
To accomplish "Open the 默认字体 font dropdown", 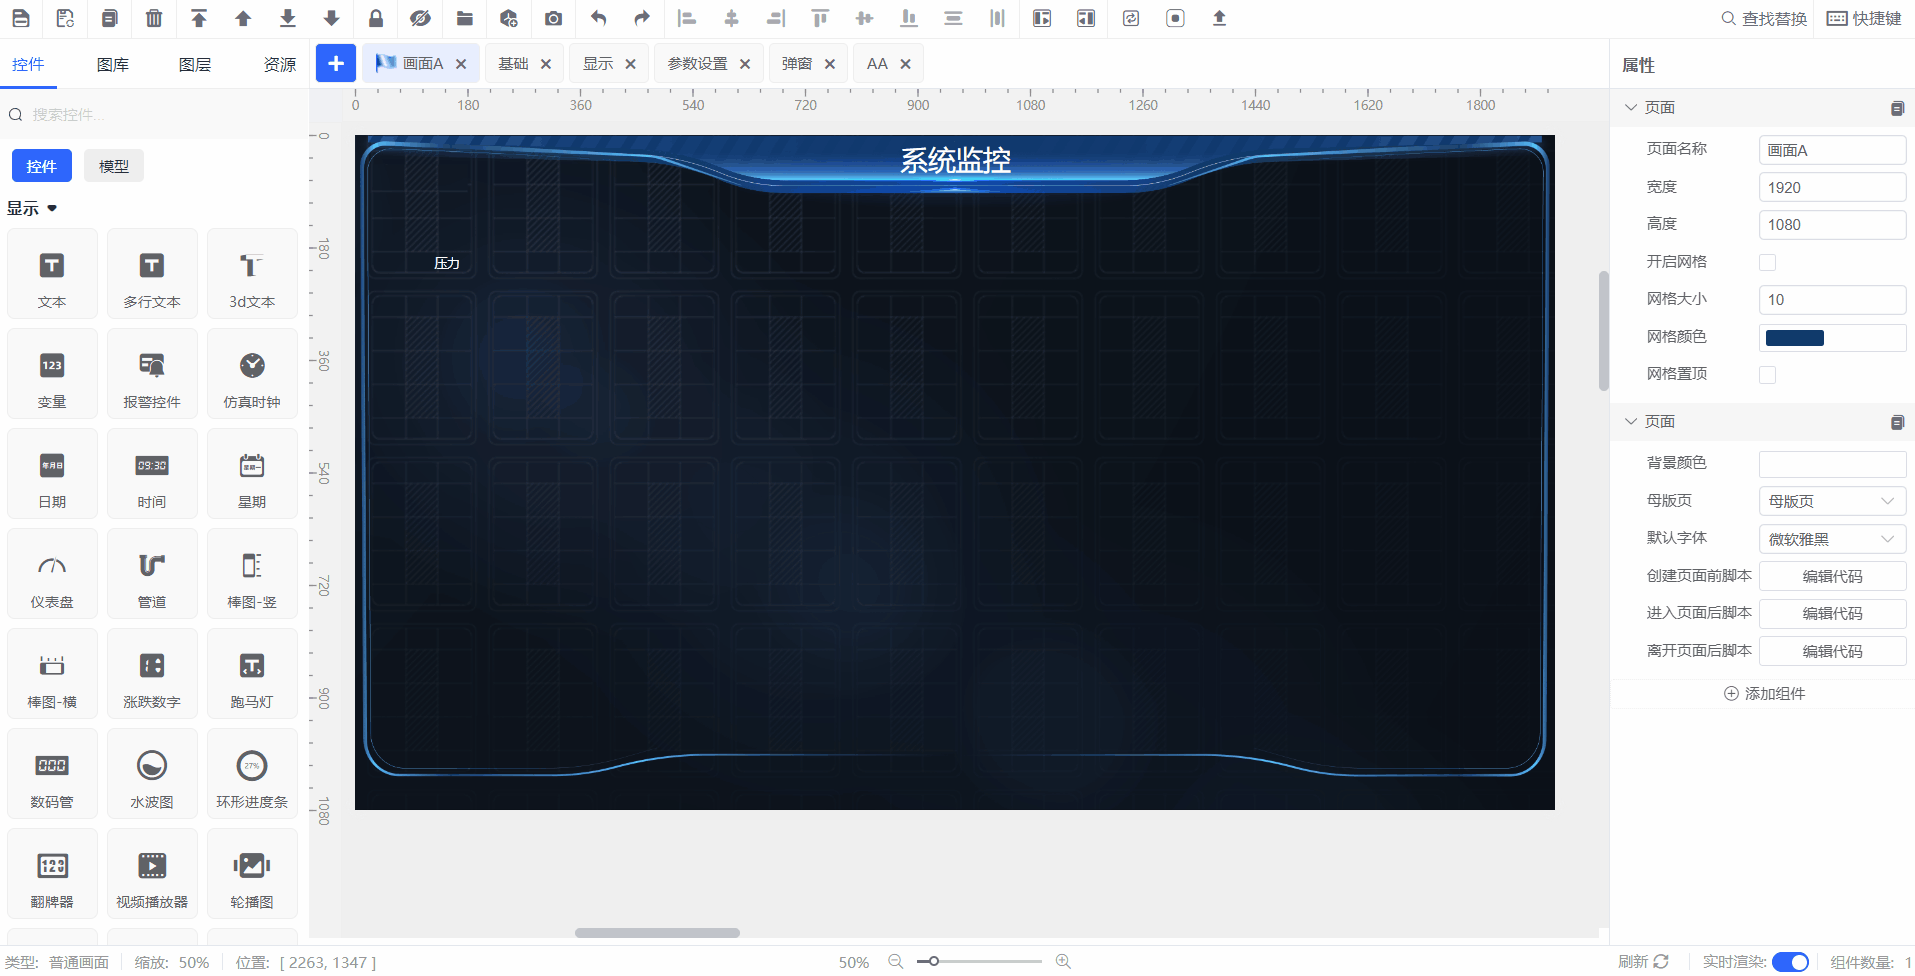I will (x=1831, y=539).
